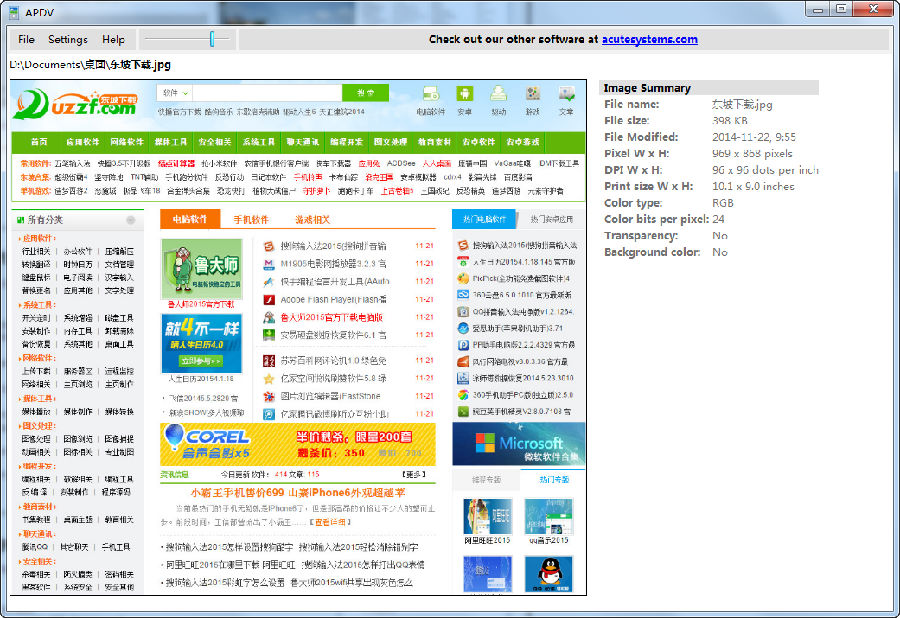Click the Color bits per pixel value 24
The height and width of the screenshot is (618, 900).
[x=718, y=219]
